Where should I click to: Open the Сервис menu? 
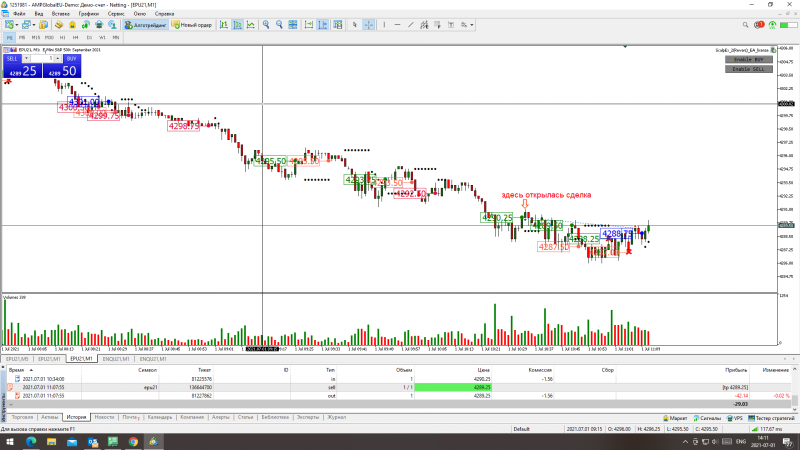pos(116,14)
